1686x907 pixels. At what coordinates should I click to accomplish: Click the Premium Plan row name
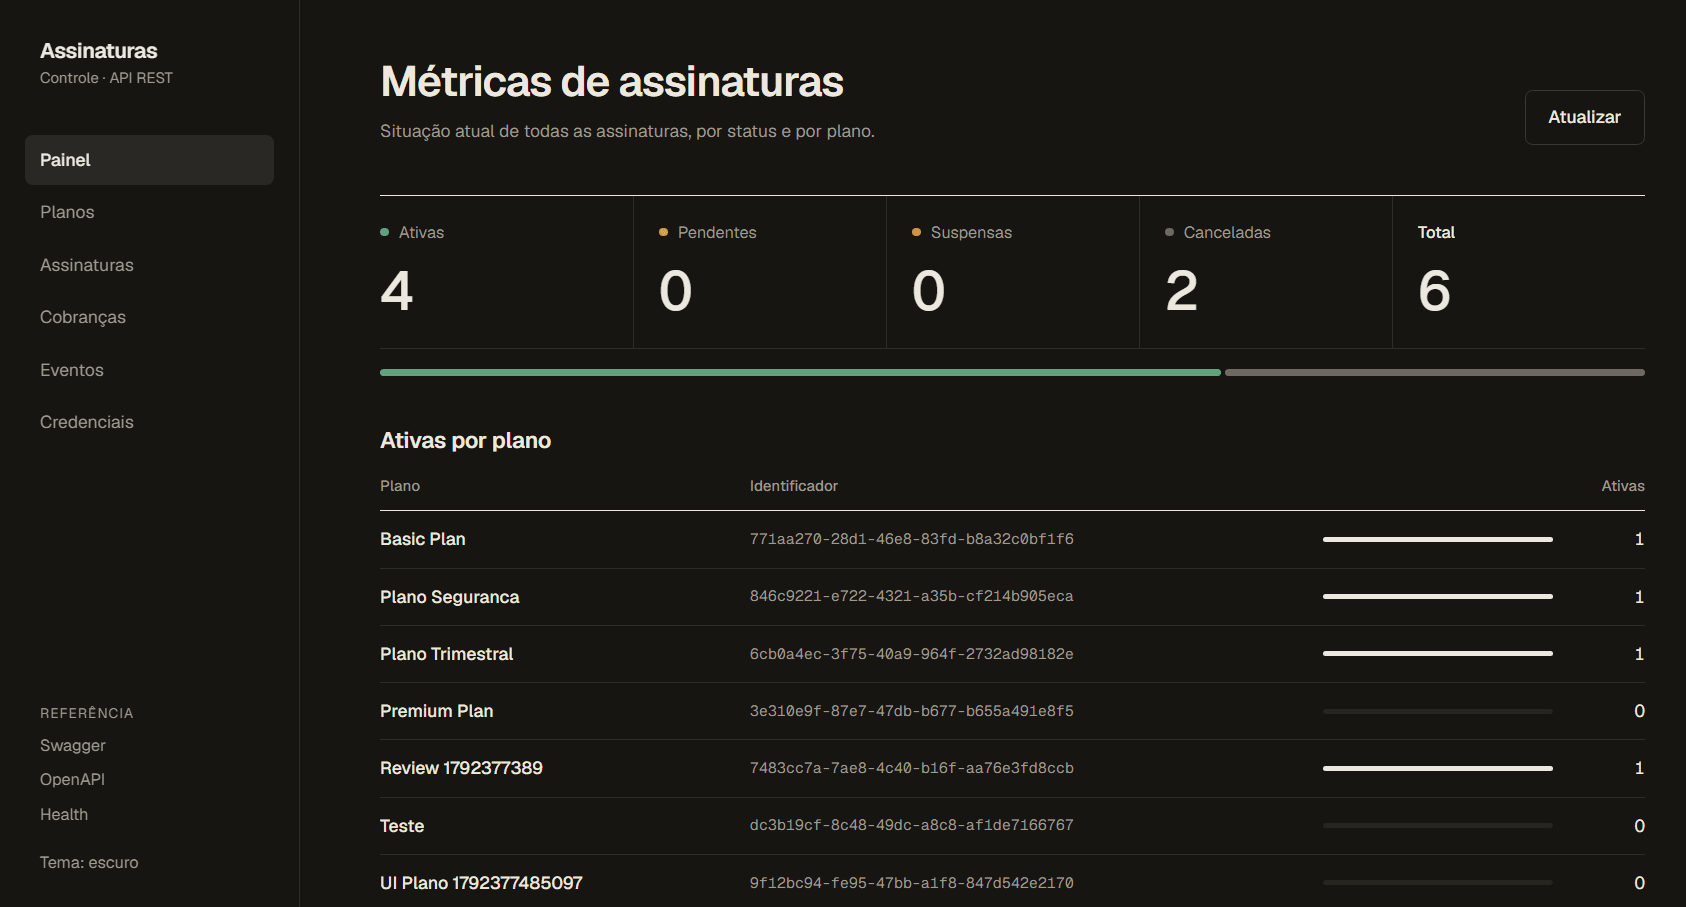(437, 711)
